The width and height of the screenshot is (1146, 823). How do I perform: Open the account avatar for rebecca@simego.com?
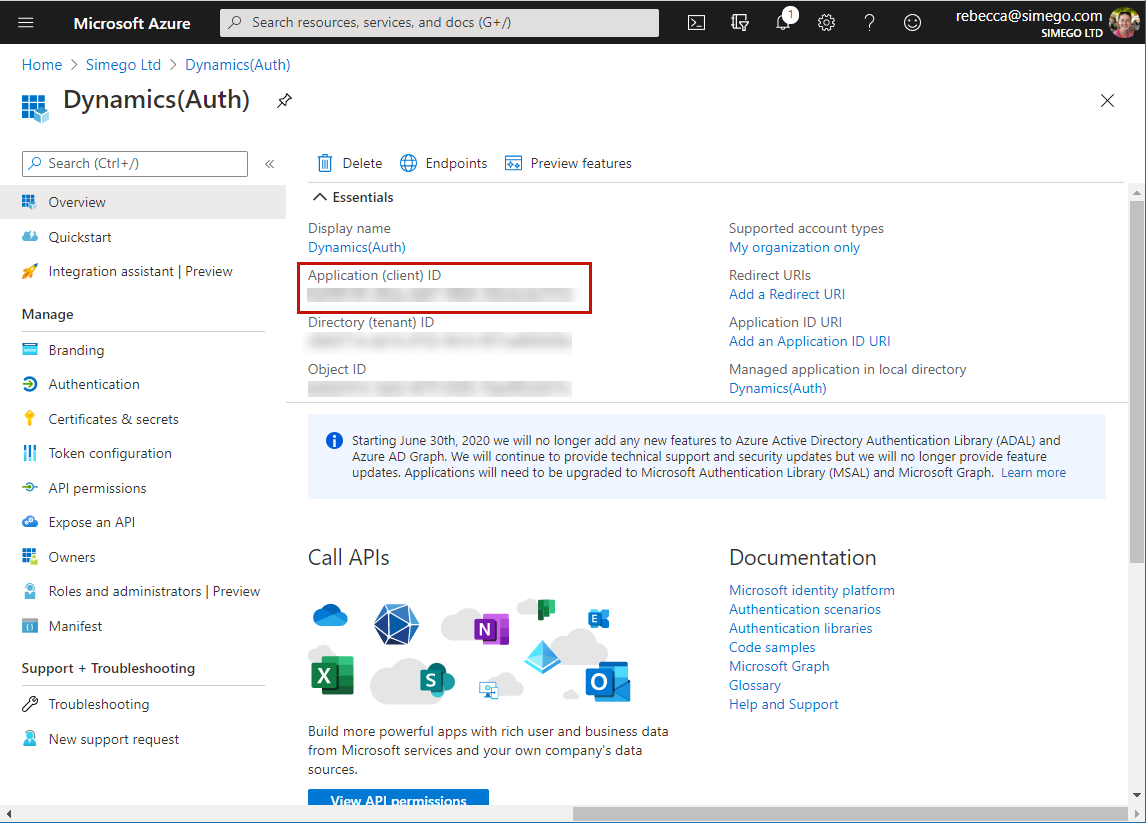pos(1123,23)
